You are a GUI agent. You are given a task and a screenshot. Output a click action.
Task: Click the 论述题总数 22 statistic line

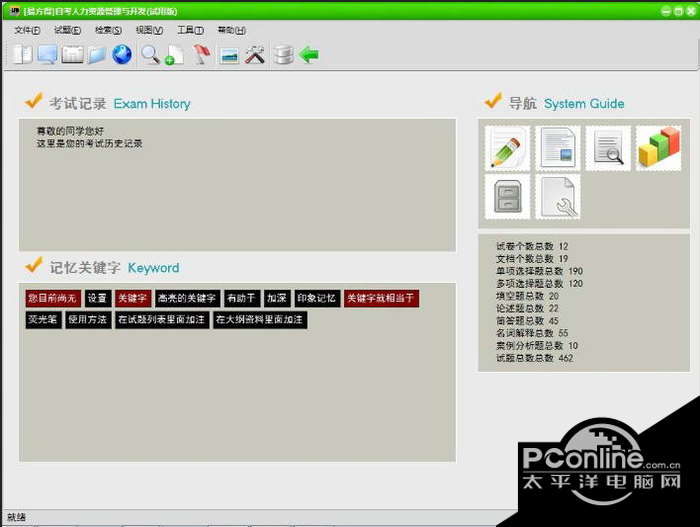pos(527,309)
